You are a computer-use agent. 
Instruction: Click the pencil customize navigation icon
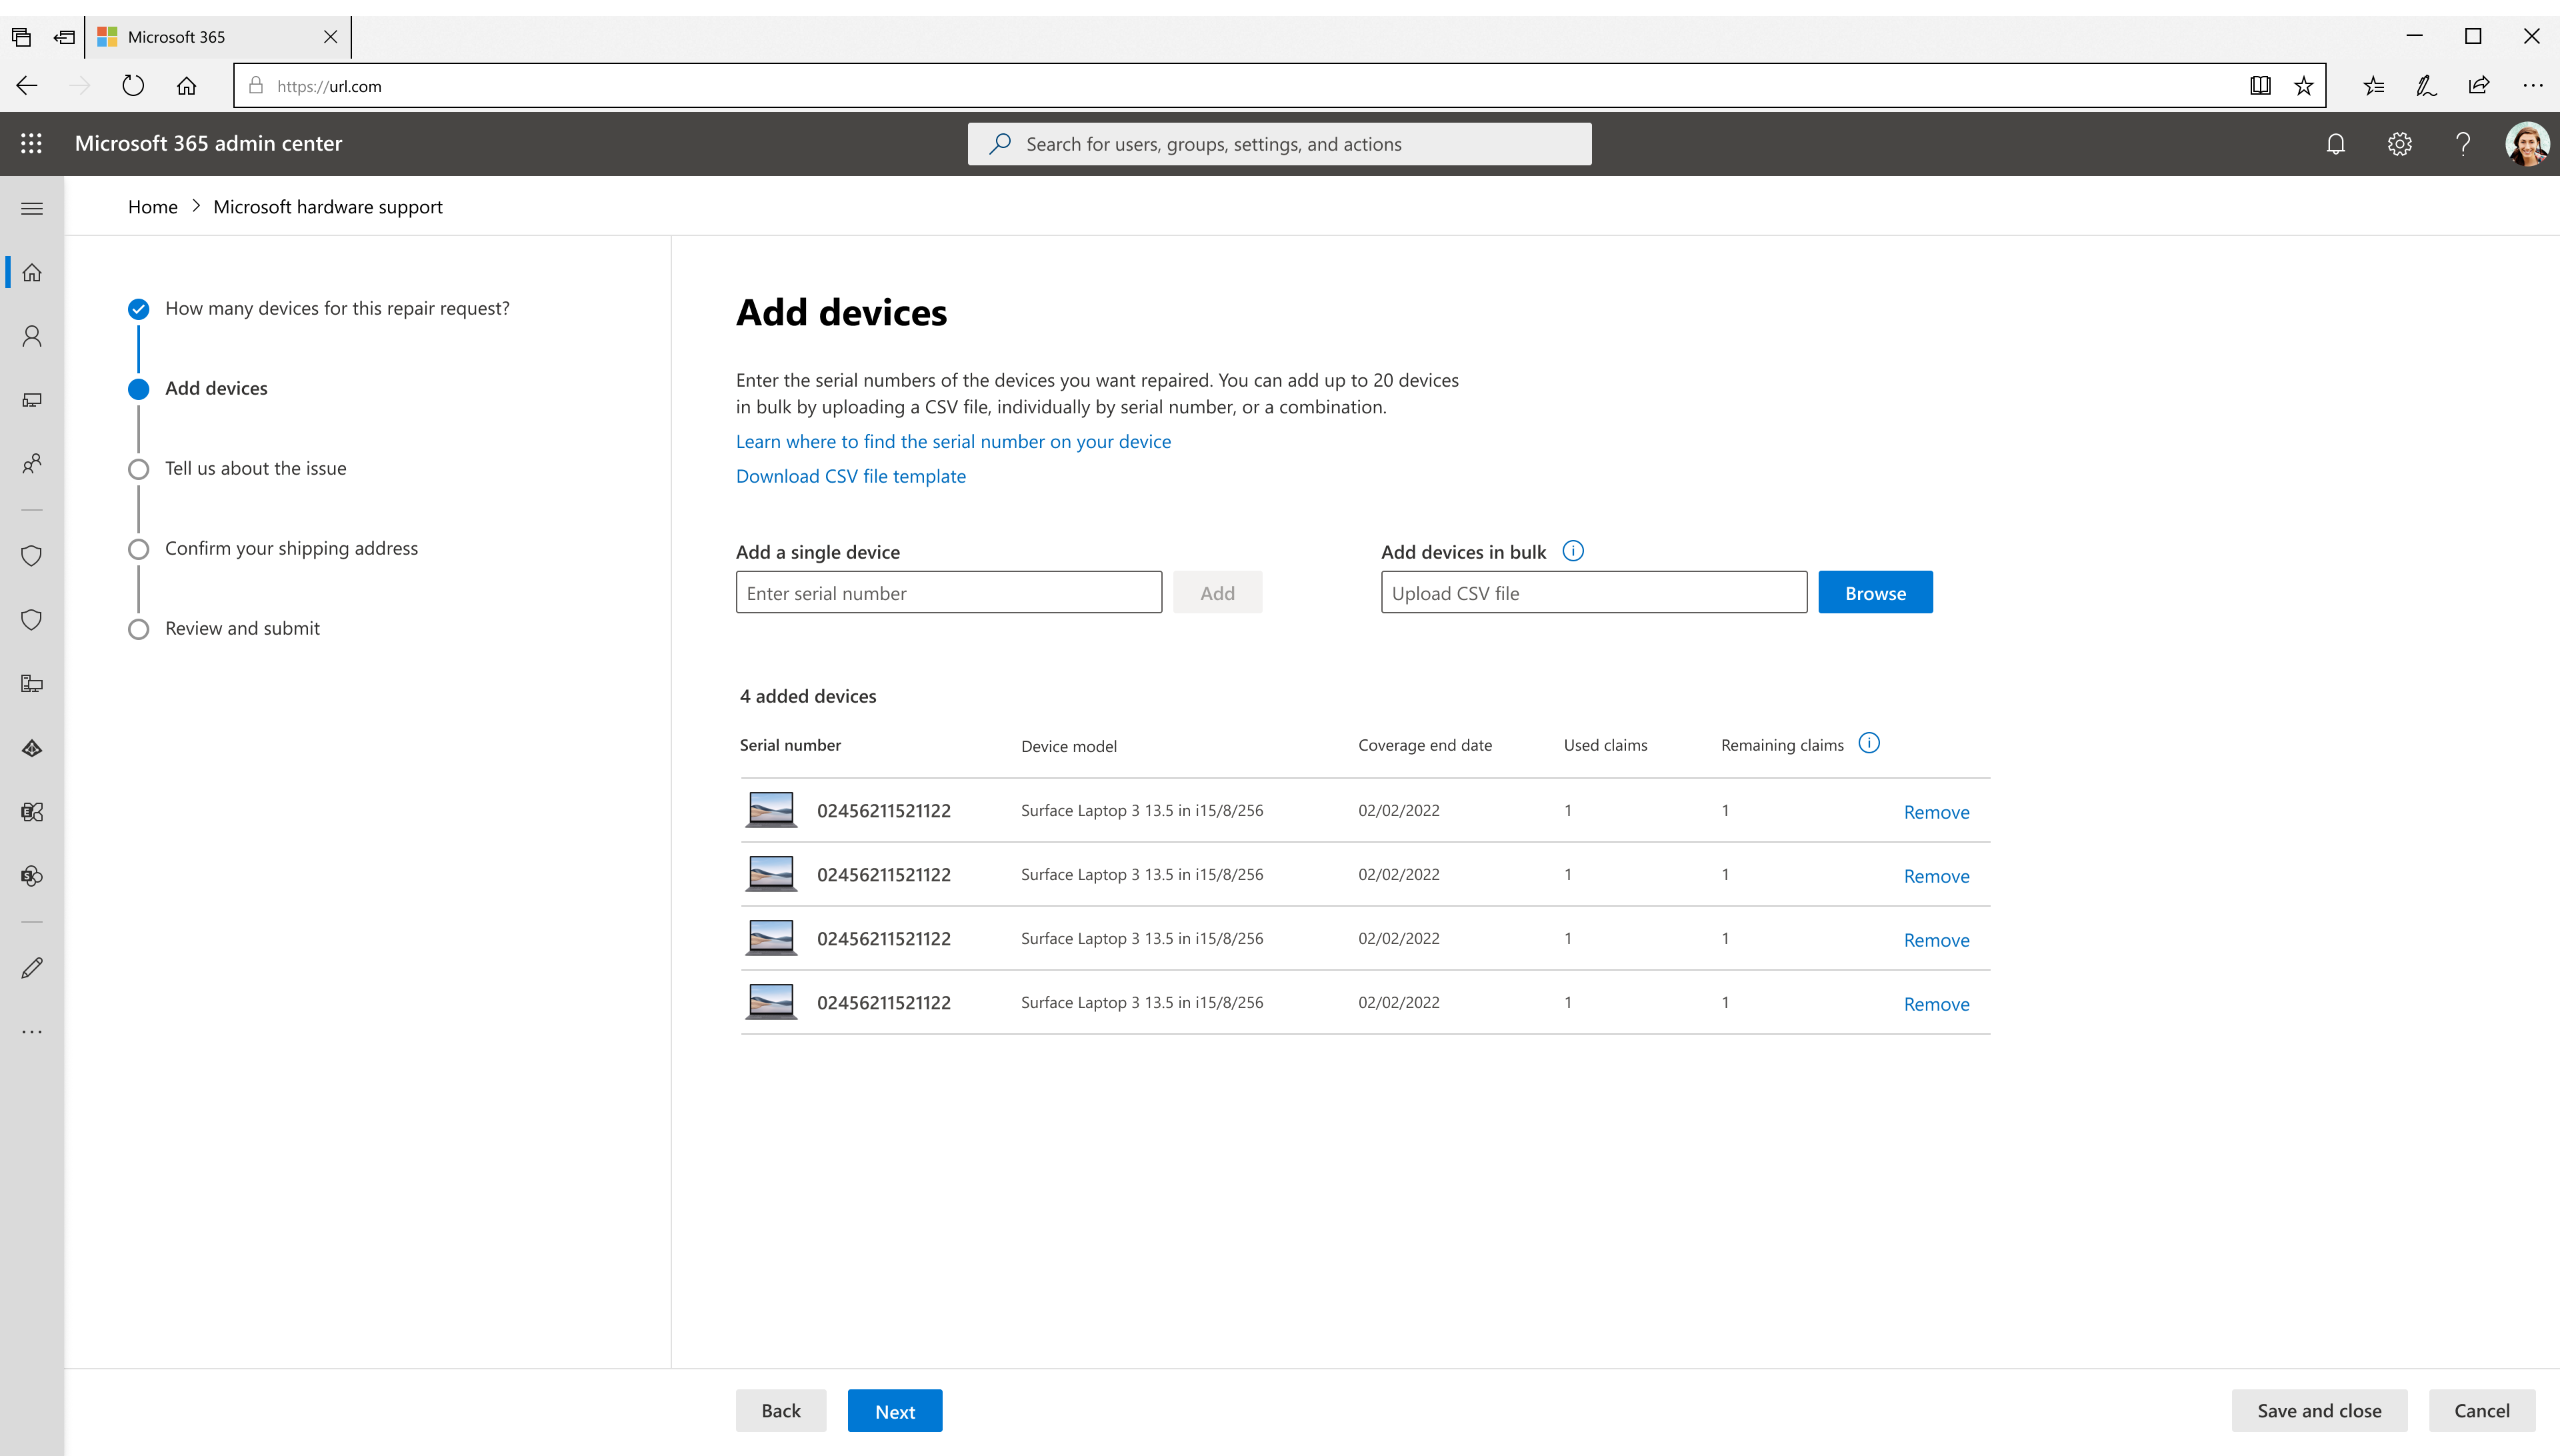click(32, 968)
